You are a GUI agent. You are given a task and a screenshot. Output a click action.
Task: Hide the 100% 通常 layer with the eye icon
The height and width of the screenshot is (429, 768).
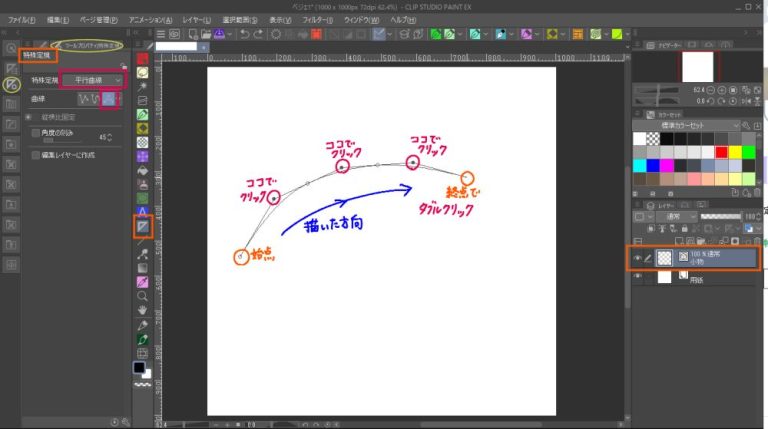pos(638,258)
